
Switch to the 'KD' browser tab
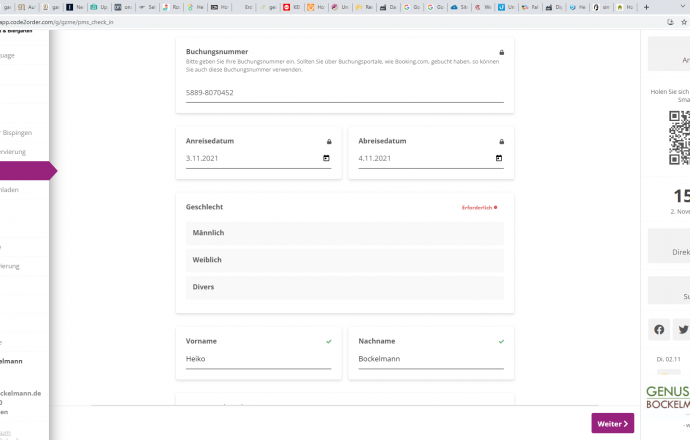coord(292,7)
